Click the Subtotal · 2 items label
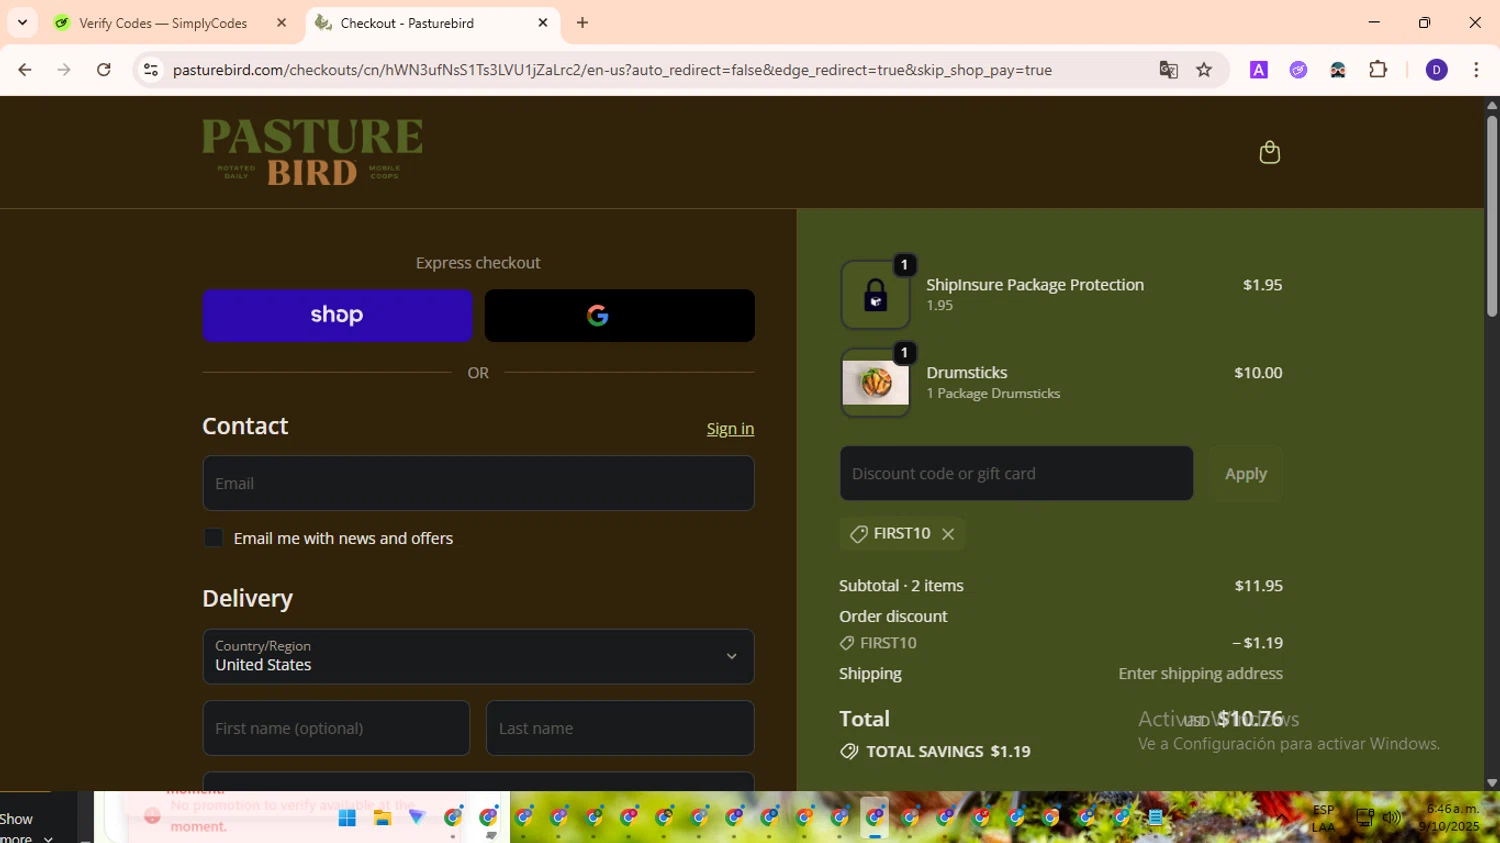The image size is (1500, 843). click(x=901, y=586)
